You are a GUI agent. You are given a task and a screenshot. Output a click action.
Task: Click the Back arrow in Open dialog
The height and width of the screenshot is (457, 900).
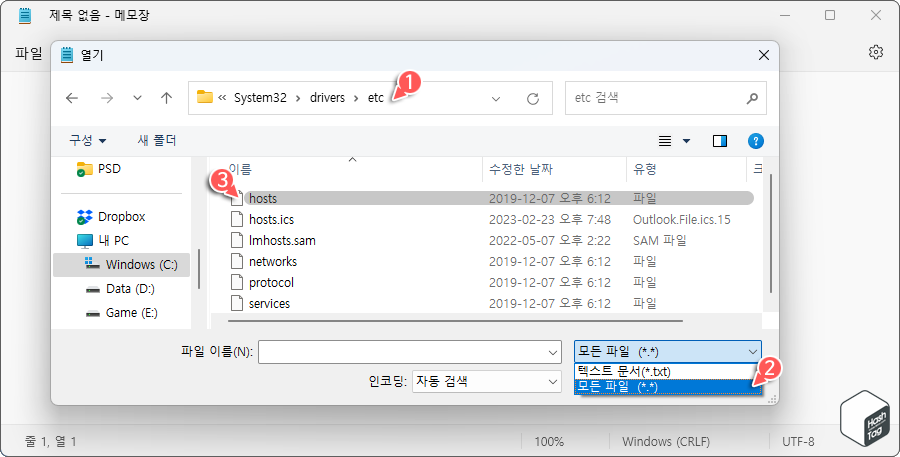click(x=72, y=98)
